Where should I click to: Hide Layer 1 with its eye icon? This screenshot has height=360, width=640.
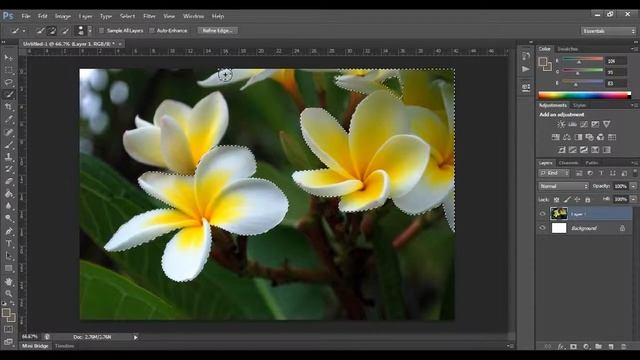pos(542,213)
